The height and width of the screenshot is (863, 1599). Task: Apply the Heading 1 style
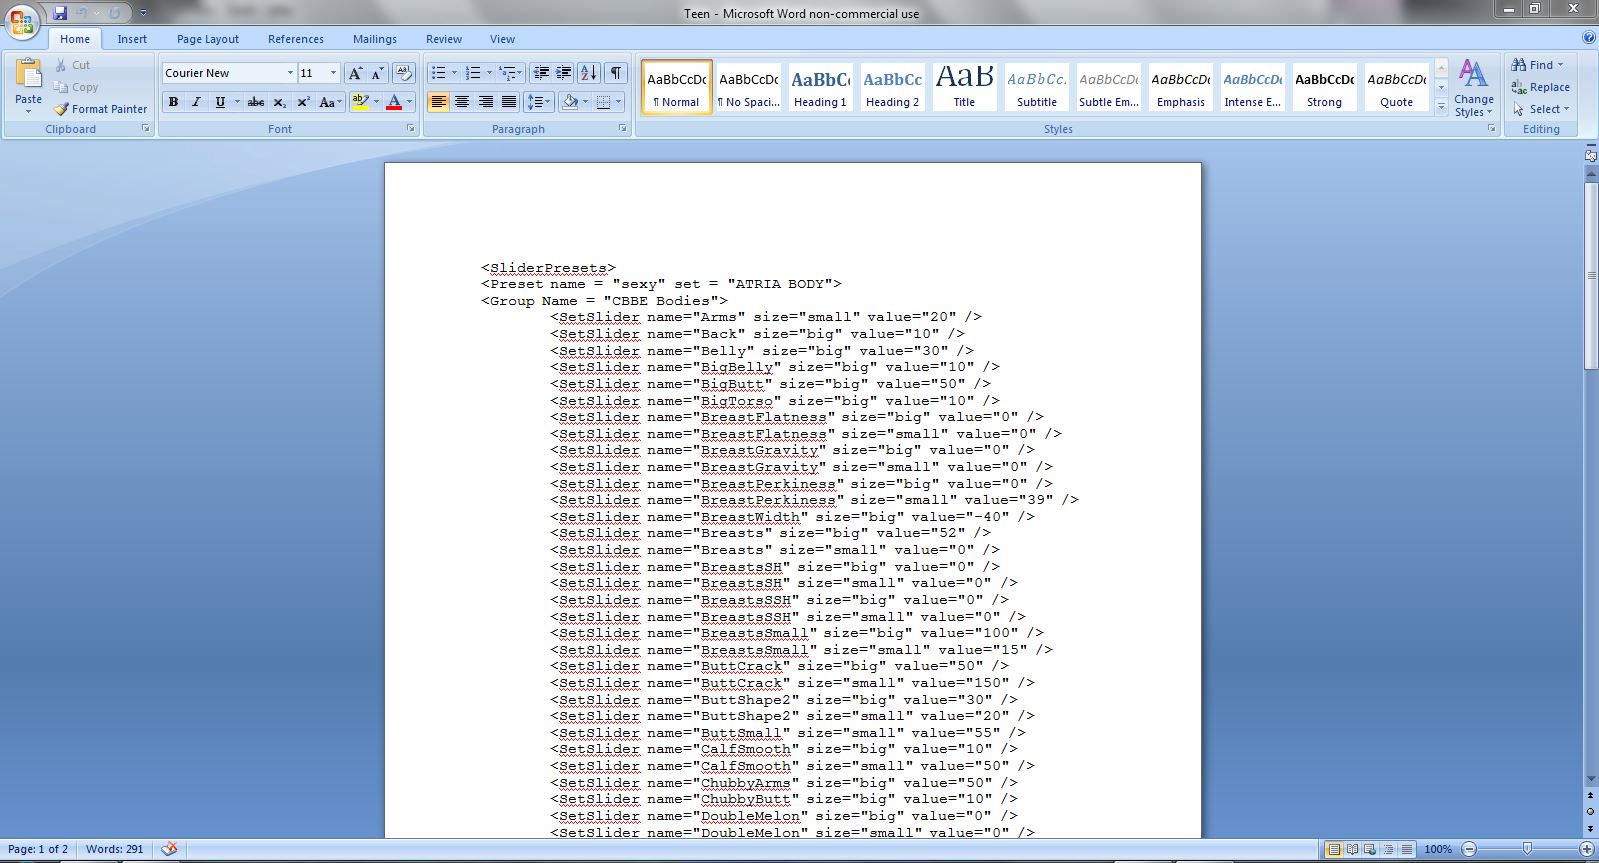(x=820, y=87)
